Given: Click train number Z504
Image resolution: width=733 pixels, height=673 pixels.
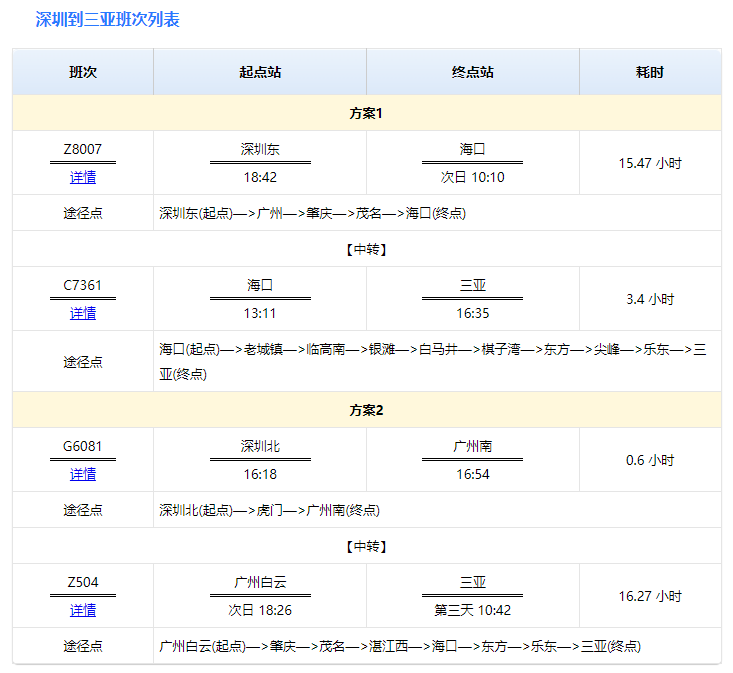Looking at the screenshot, I should pyautogui.click(x=83, y=582).
